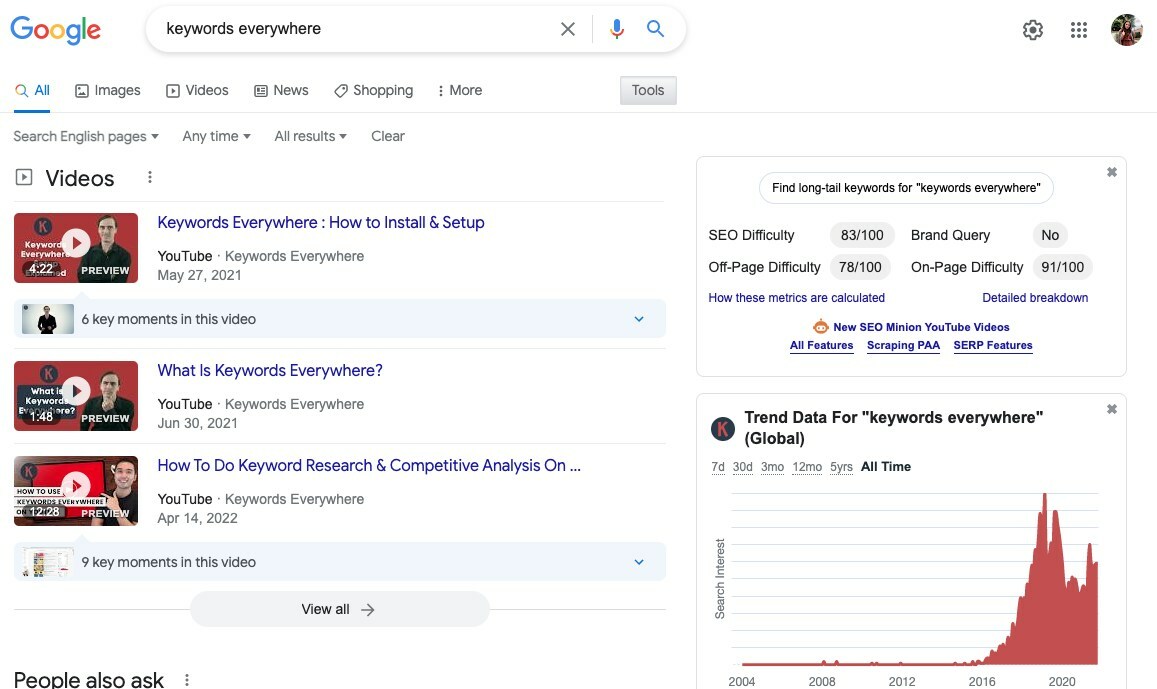Click Find long-tail keywords button
The width and height of the screenshot is (1157, 689).
point(906,188)
